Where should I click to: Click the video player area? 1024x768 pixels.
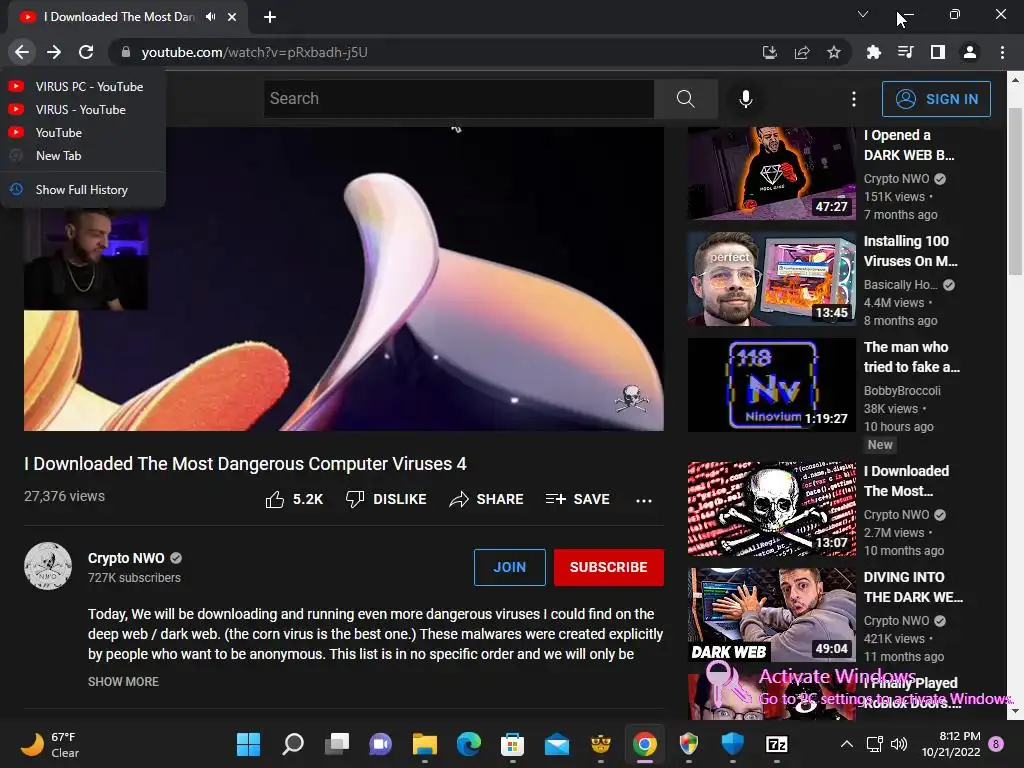[x=344, y=279]
